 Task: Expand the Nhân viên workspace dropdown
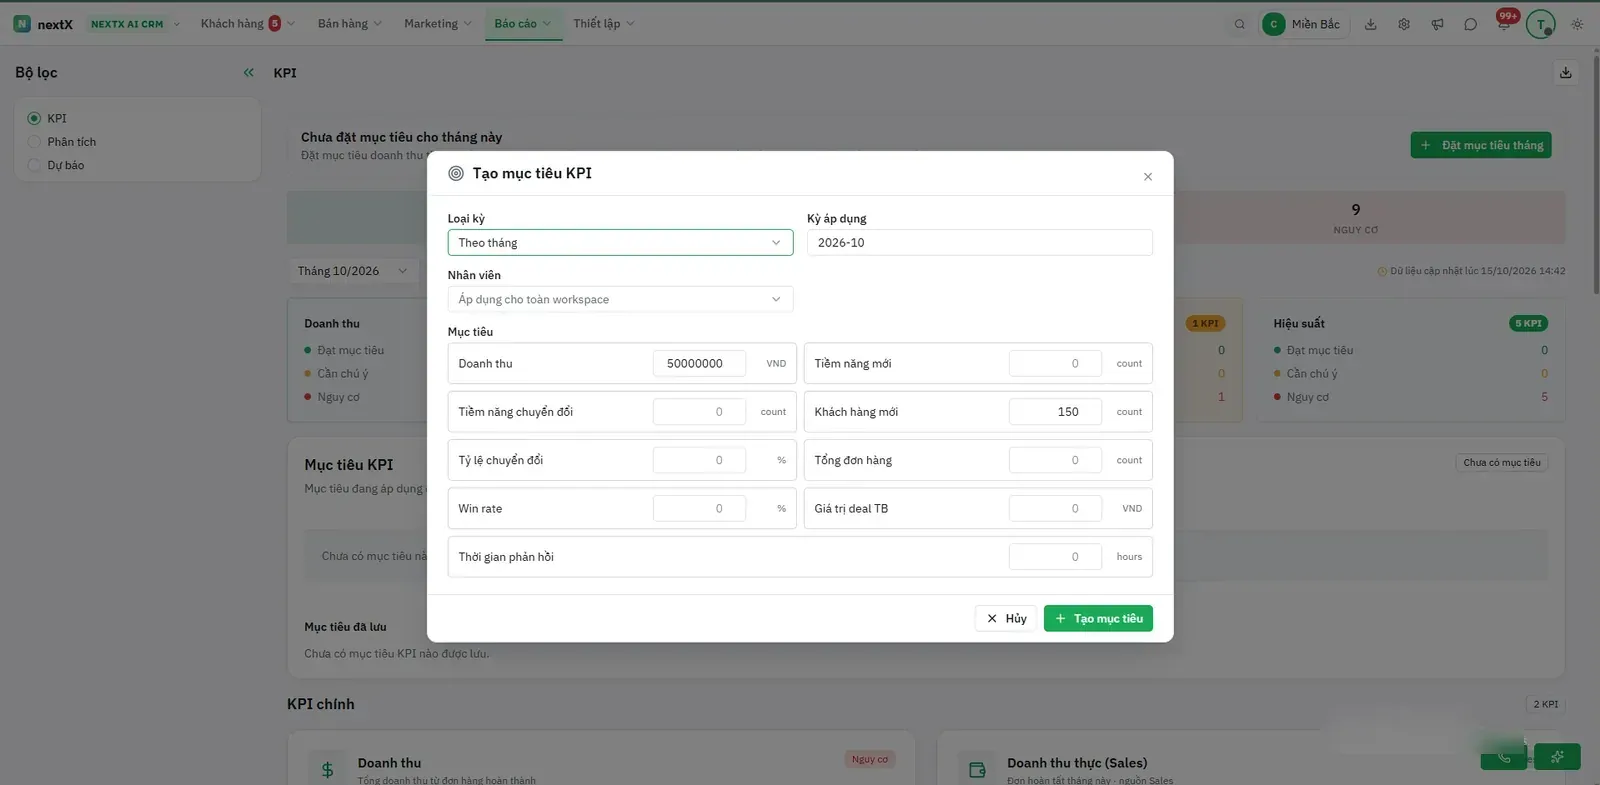pos(620,299)
